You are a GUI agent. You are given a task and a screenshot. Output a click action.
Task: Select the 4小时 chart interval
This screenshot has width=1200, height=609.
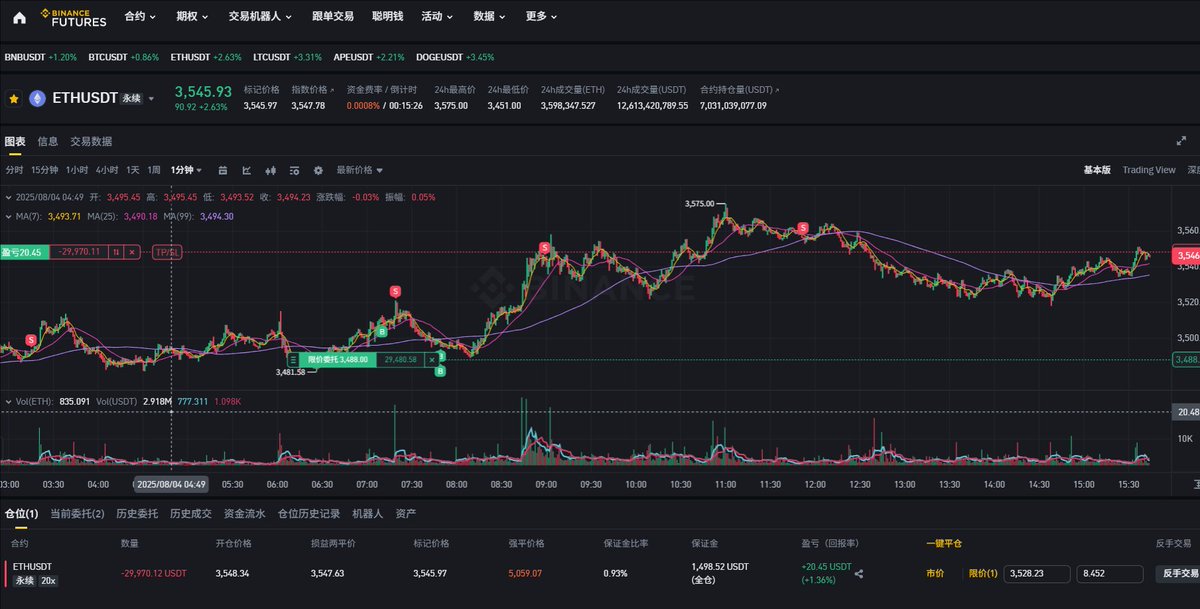[107, 170]
